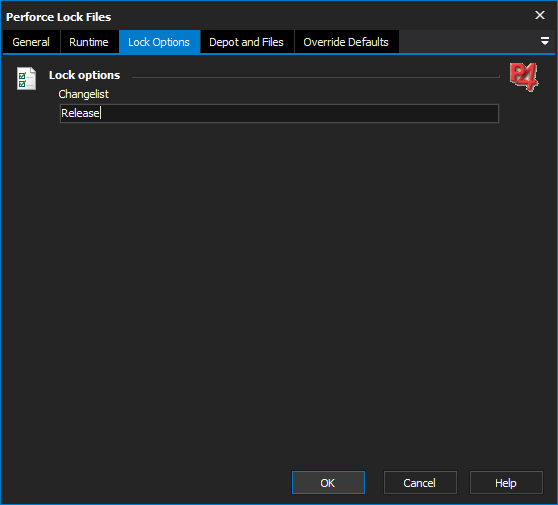Open the Runtime tab
558x505 pixels.
point(89,42)
